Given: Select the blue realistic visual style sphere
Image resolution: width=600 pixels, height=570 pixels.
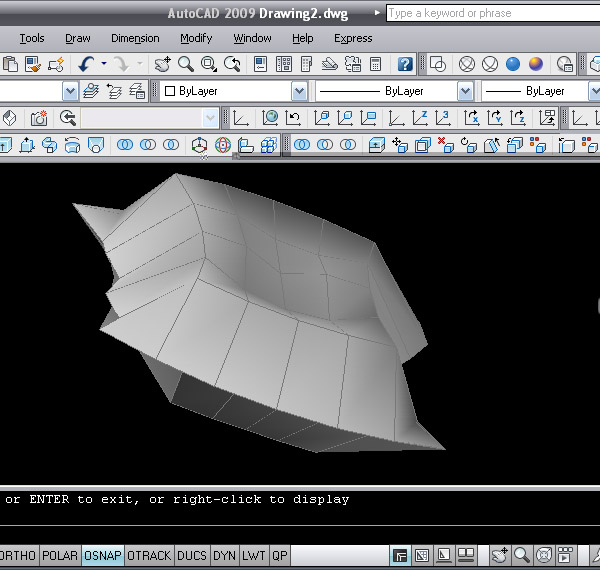Looking at the screenshot, I should pyautogui.click(x=513, y=64).
